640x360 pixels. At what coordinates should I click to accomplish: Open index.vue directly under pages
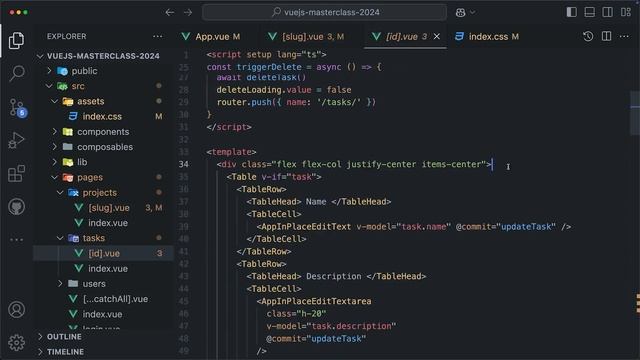point(103,314)
